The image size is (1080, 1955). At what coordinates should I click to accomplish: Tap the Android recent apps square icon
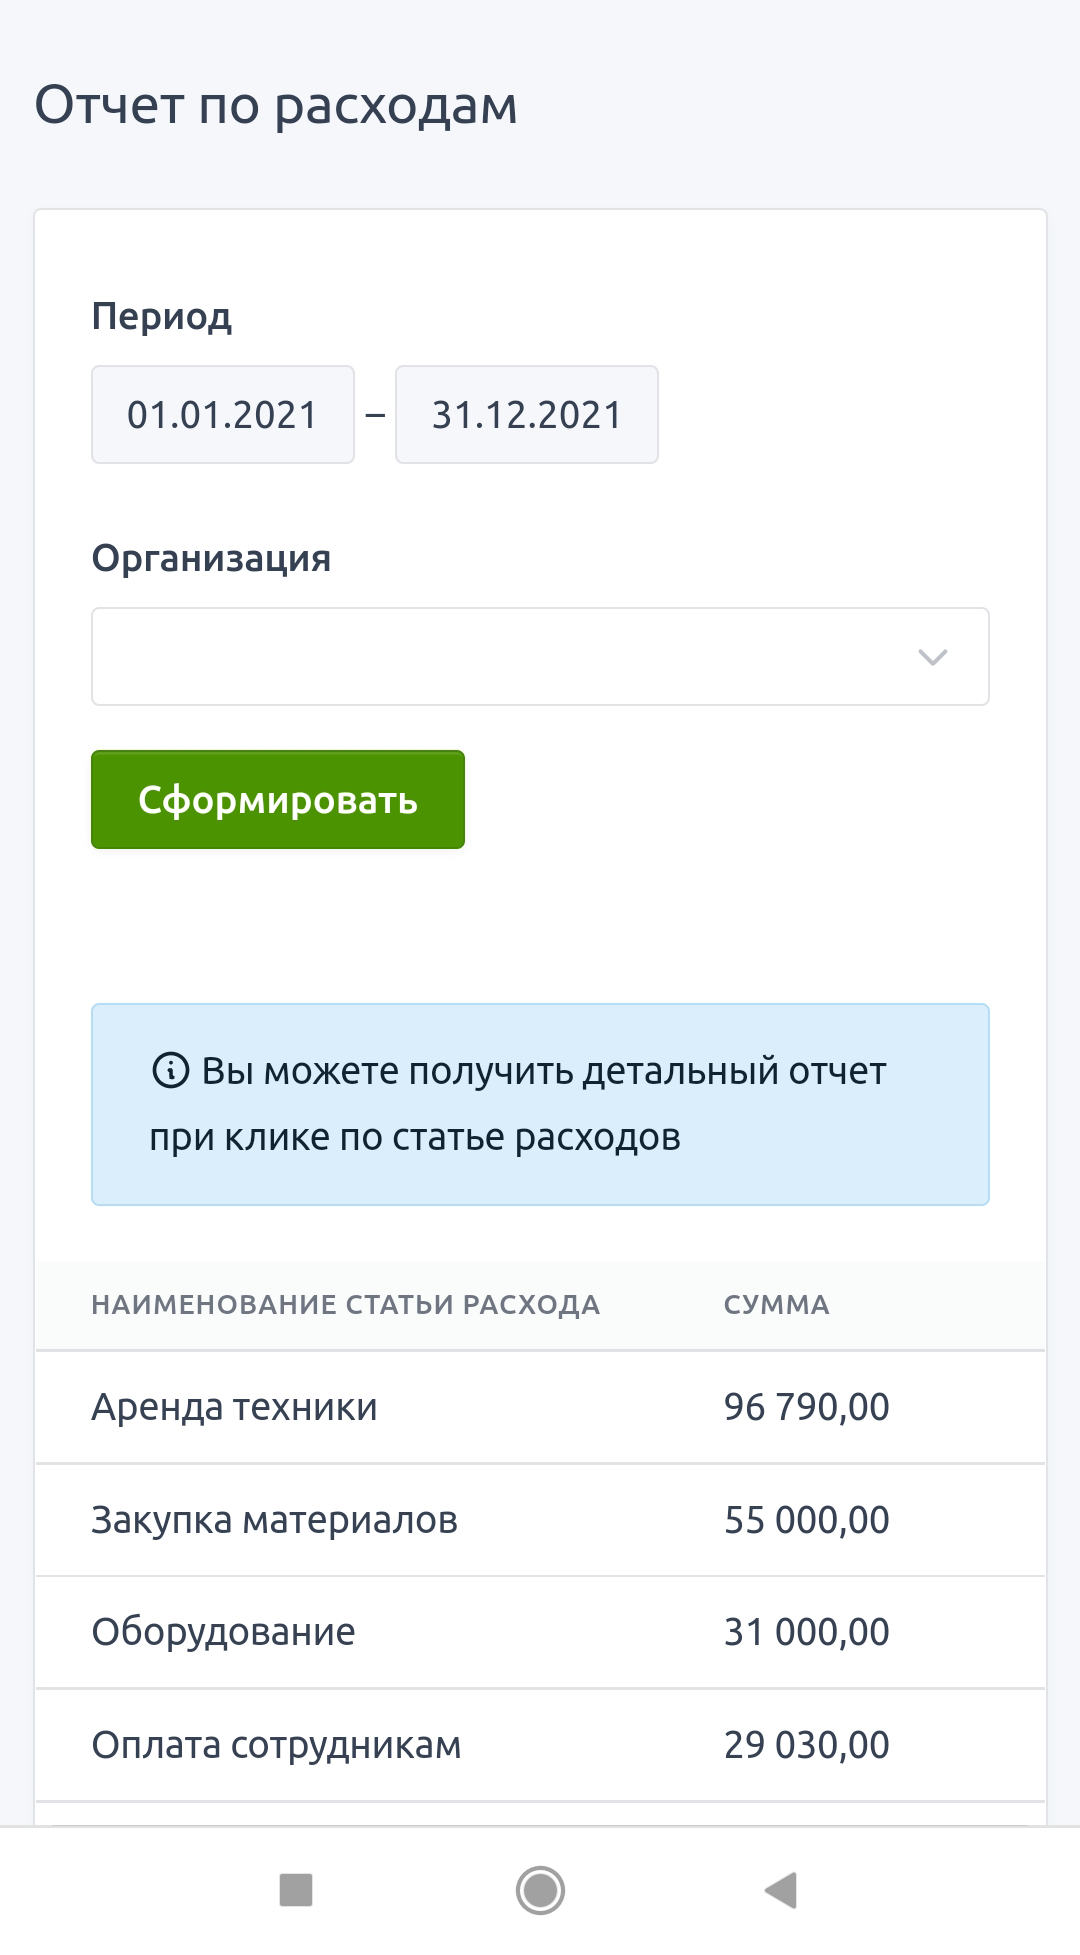[296, 1890]
